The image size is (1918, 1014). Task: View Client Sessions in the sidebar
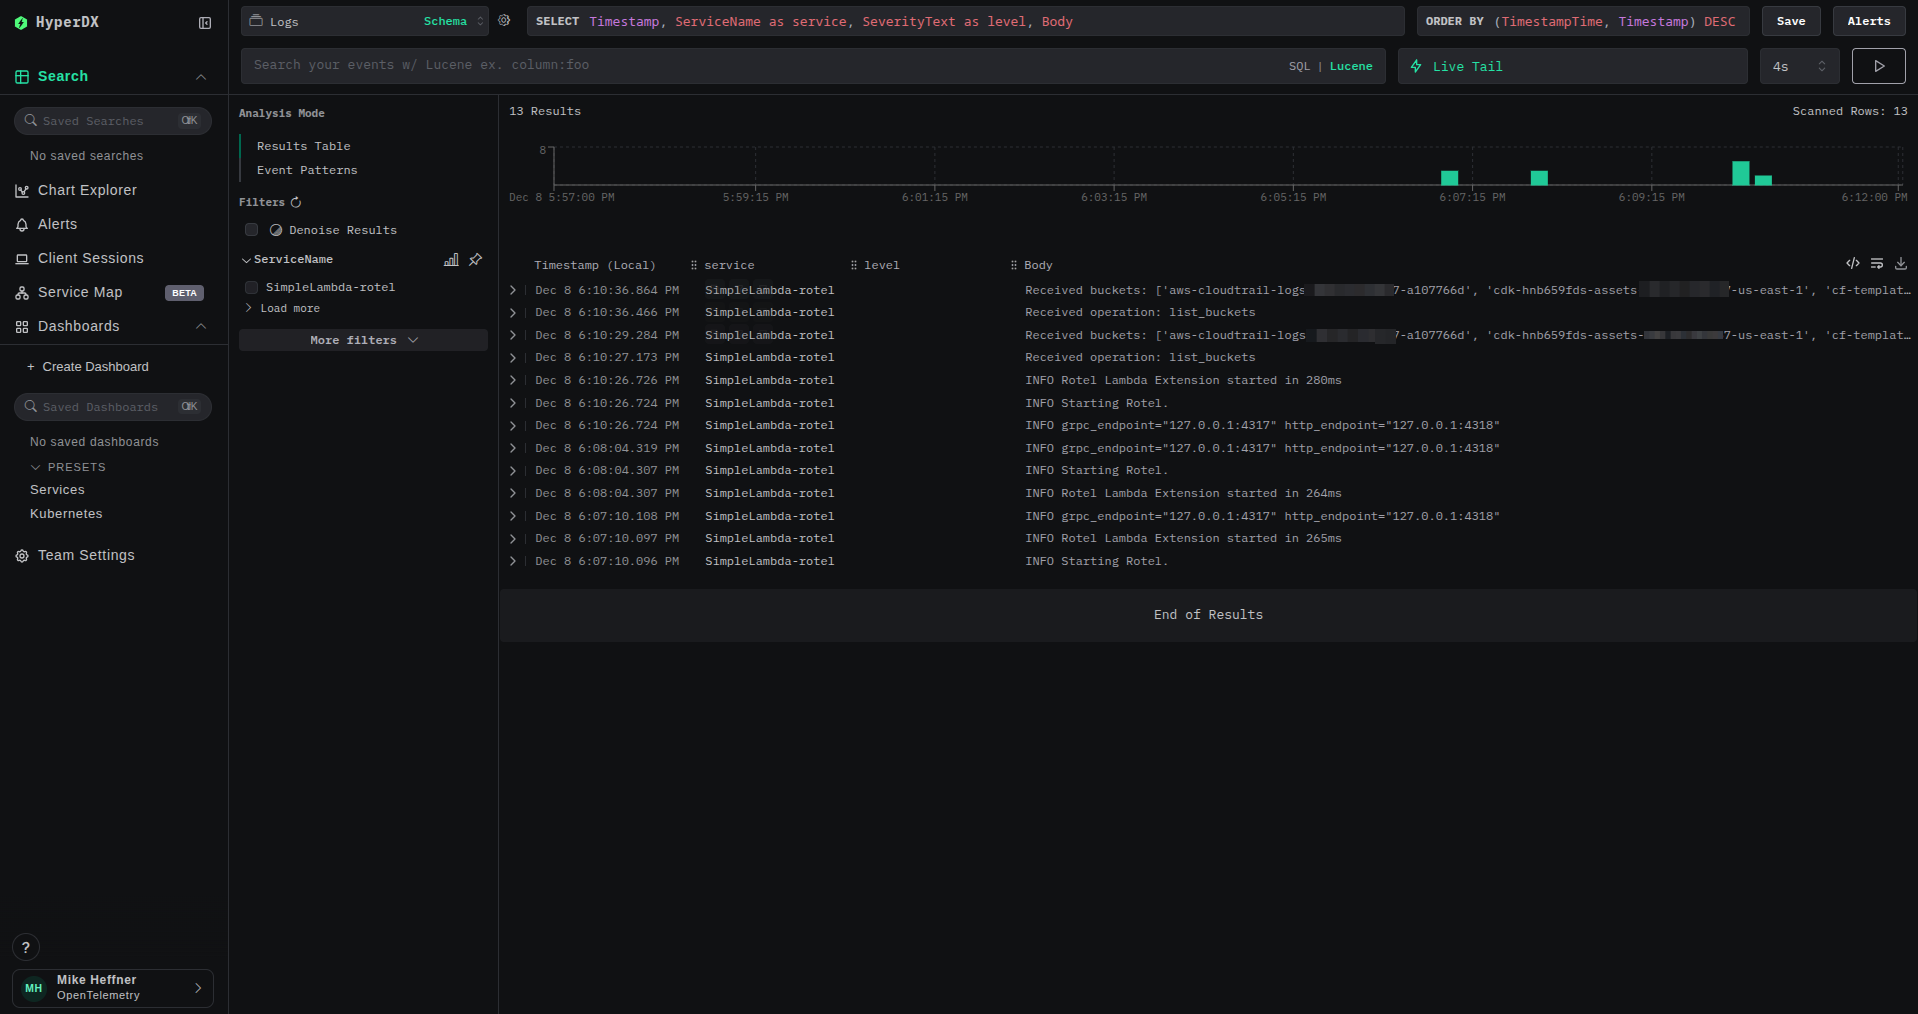(90, 258)
